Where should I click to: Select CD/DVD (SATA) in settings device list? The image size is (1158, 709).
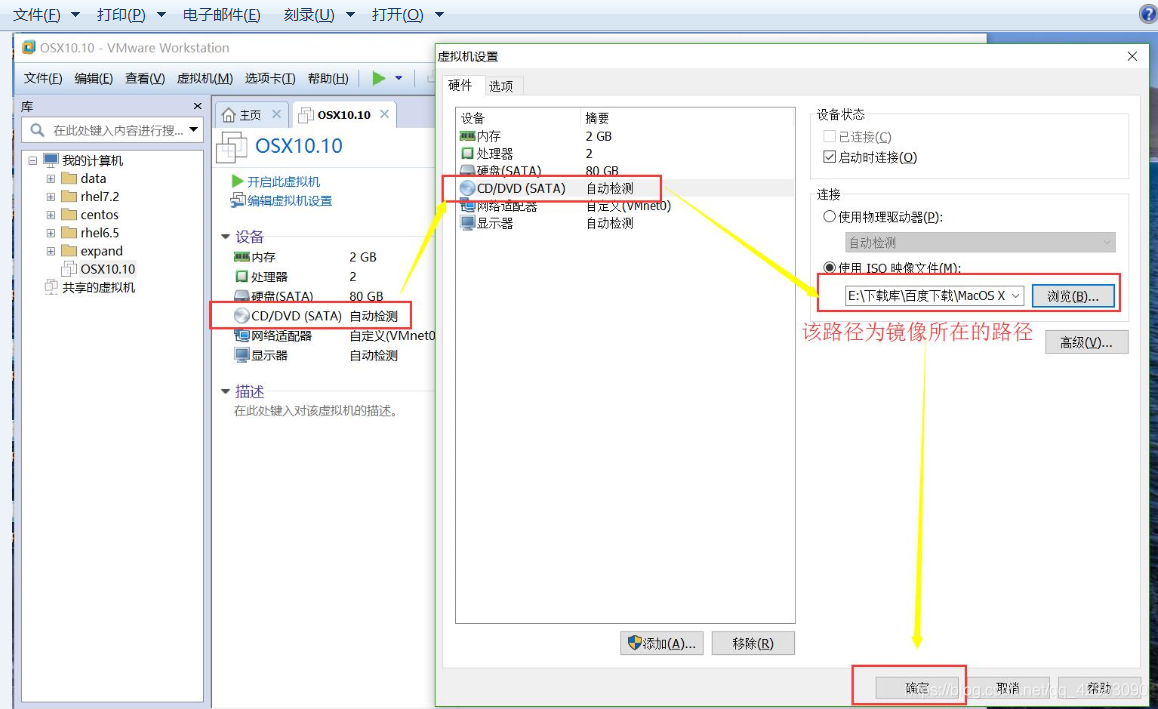click(625, 188)
